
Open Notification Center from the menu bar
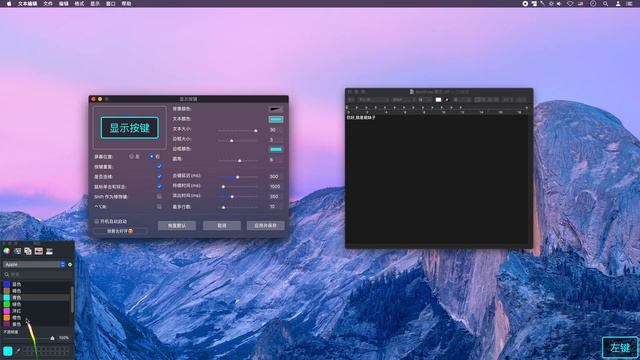(x=629, y=3)
